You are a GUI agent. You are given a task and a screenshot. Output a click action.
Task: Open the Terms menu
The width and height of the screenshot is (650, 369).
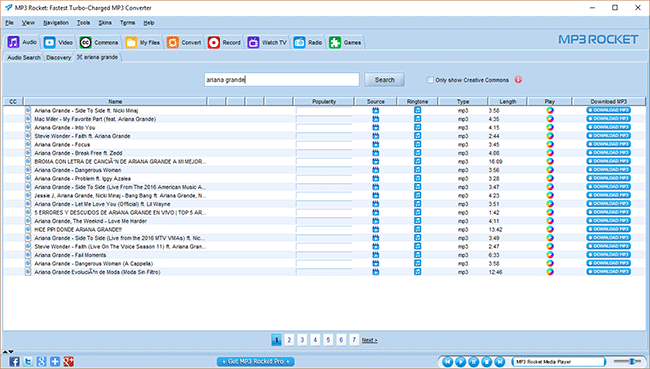127,23
